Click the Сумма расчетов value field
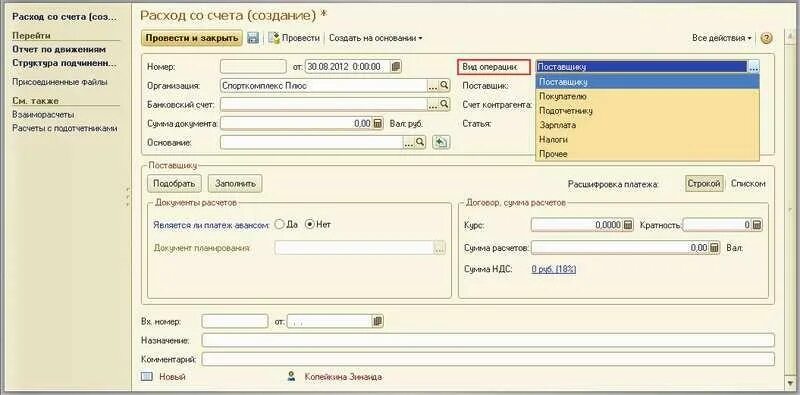 620,248
